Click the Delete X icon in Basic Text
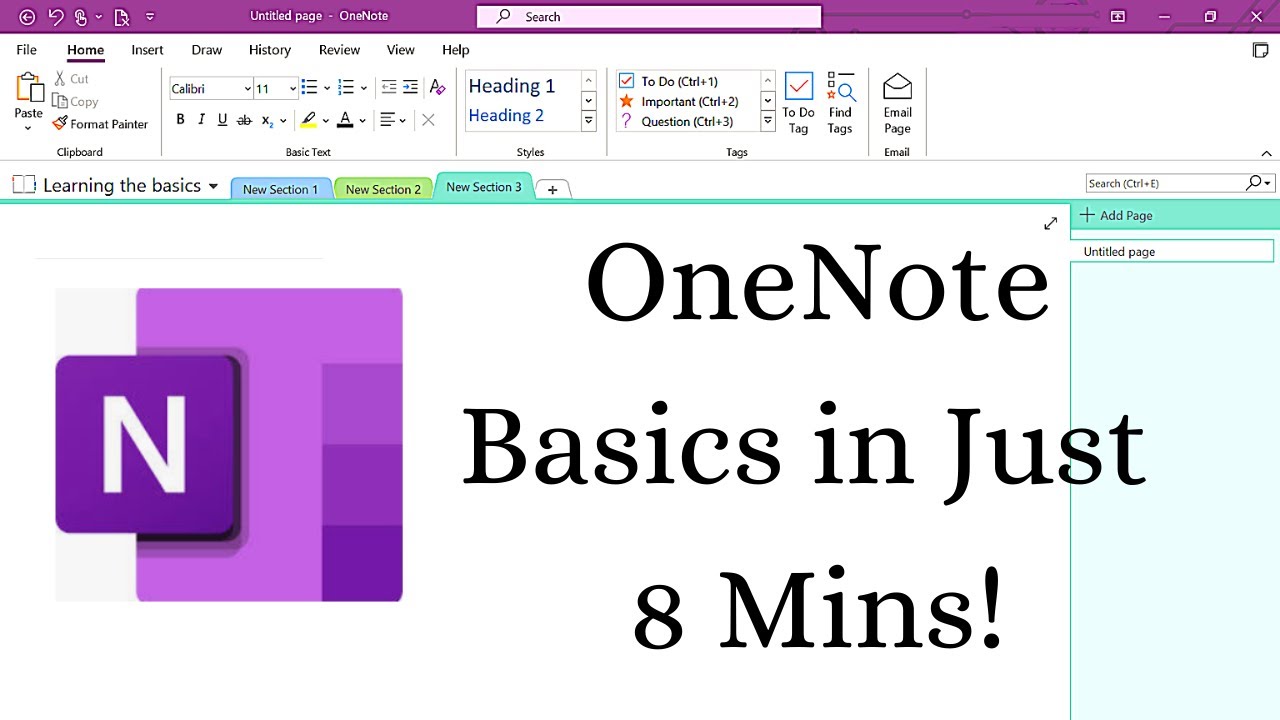 [428, 120]
